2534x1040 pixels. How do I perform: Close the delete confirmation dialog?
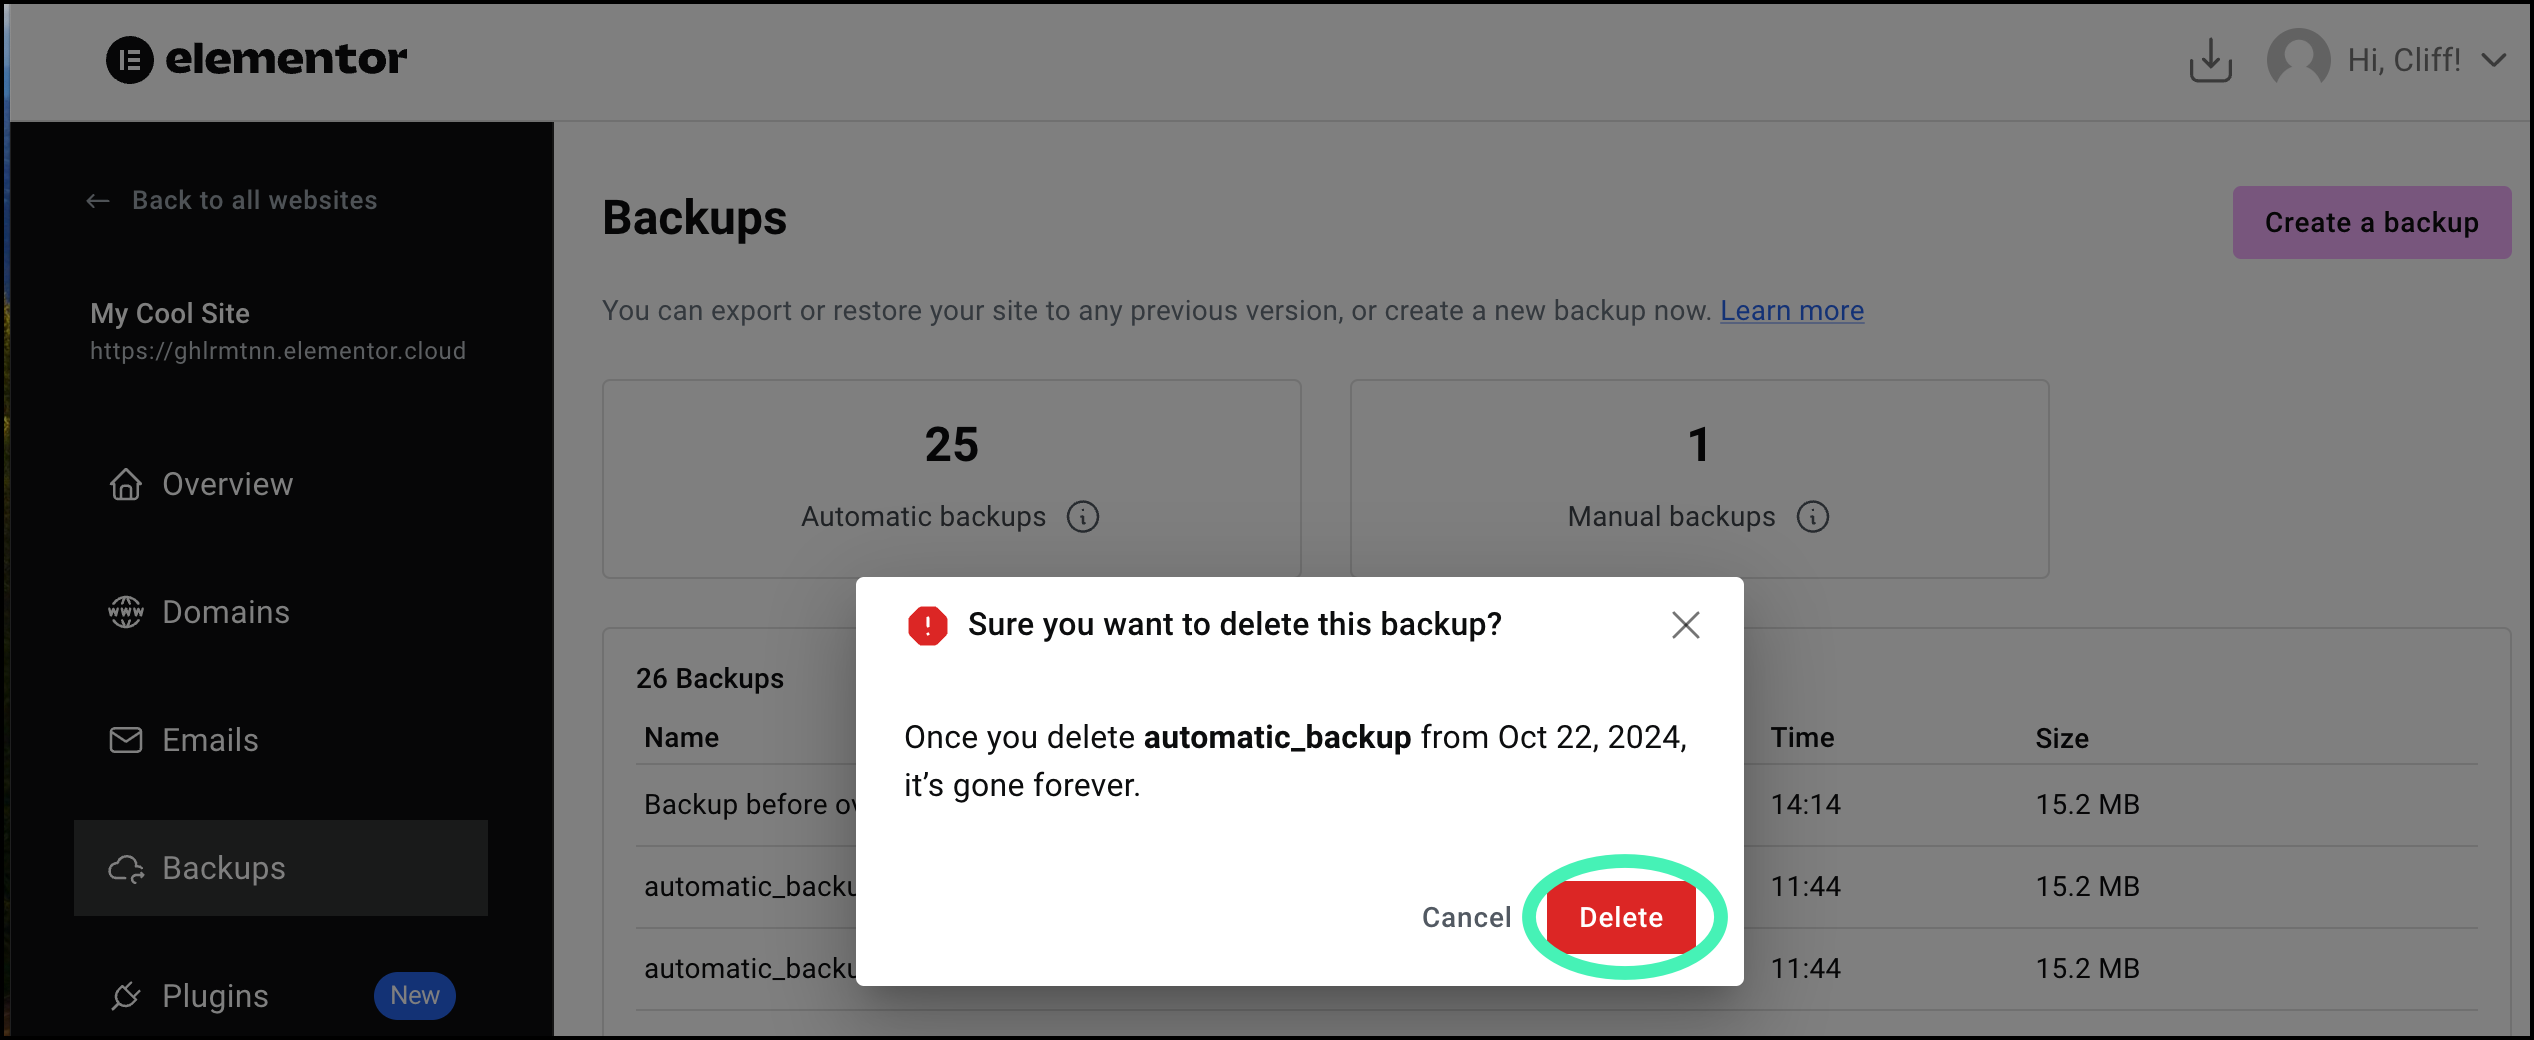[x=1686, y=625]
